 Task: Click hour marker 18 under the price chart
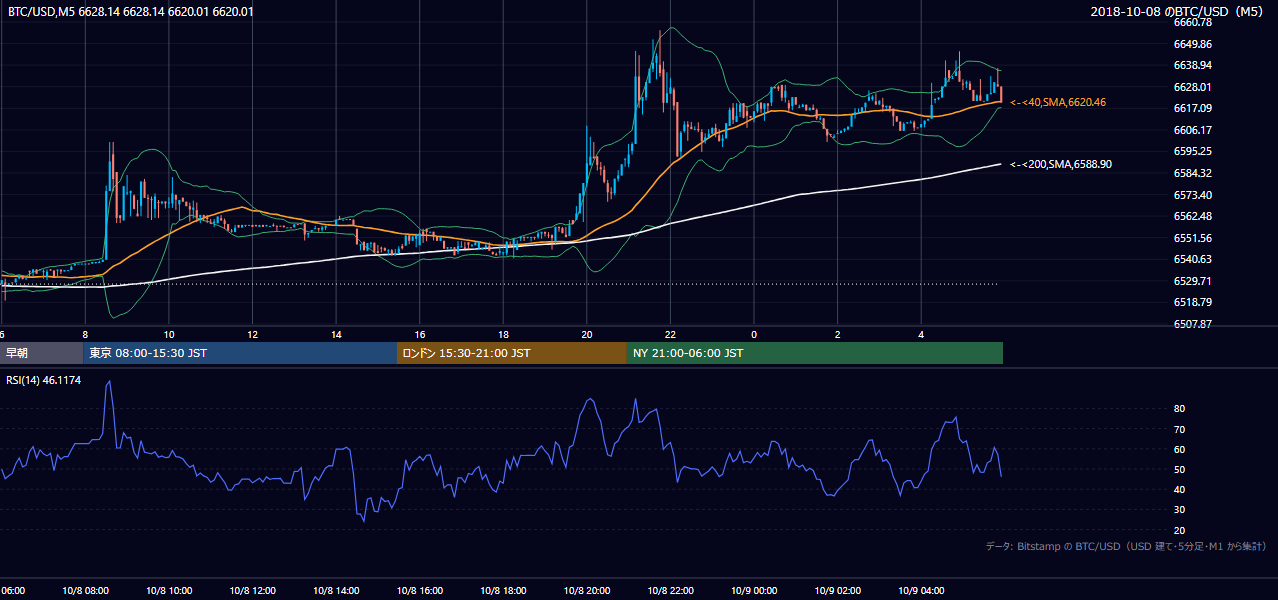[503, 335]
